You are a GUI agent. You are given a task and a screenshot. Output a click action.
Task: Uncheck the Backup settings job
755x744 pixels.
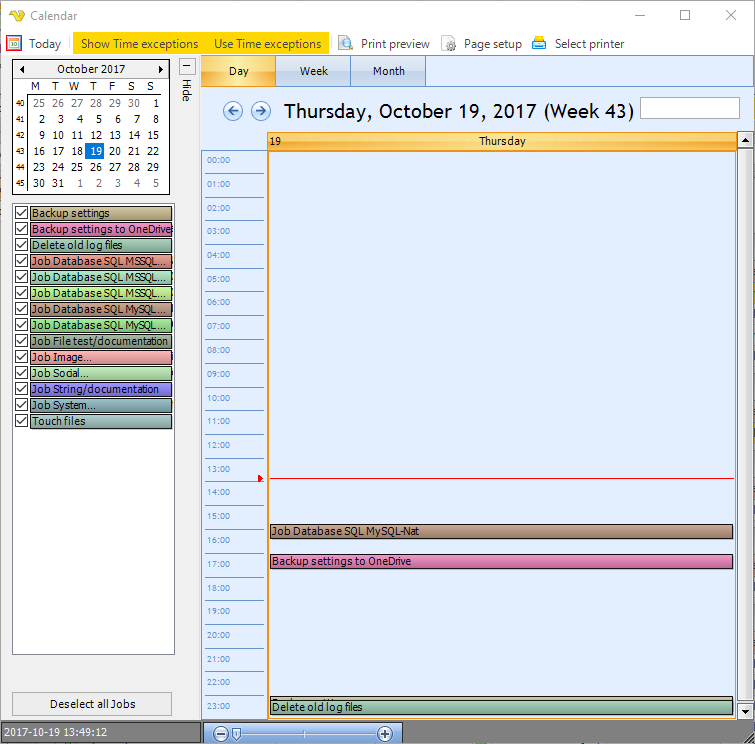point(21,213)
